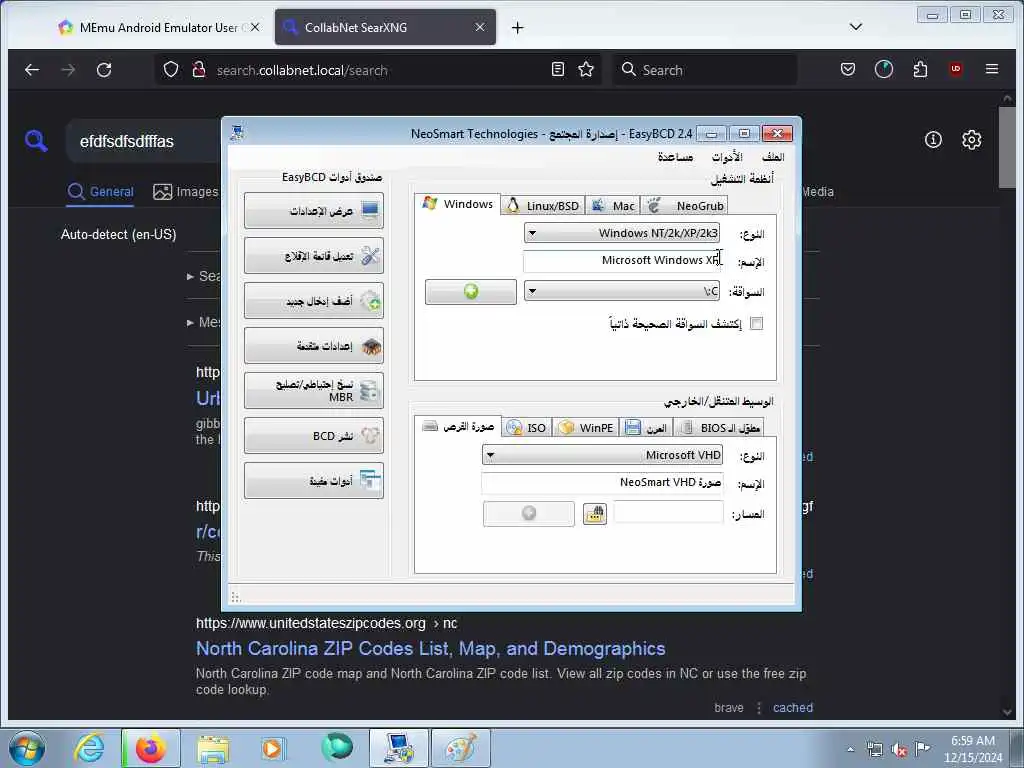Click the EasyBCD title bar app icon
Screen dimensions: 1024x768
(237, 133)
